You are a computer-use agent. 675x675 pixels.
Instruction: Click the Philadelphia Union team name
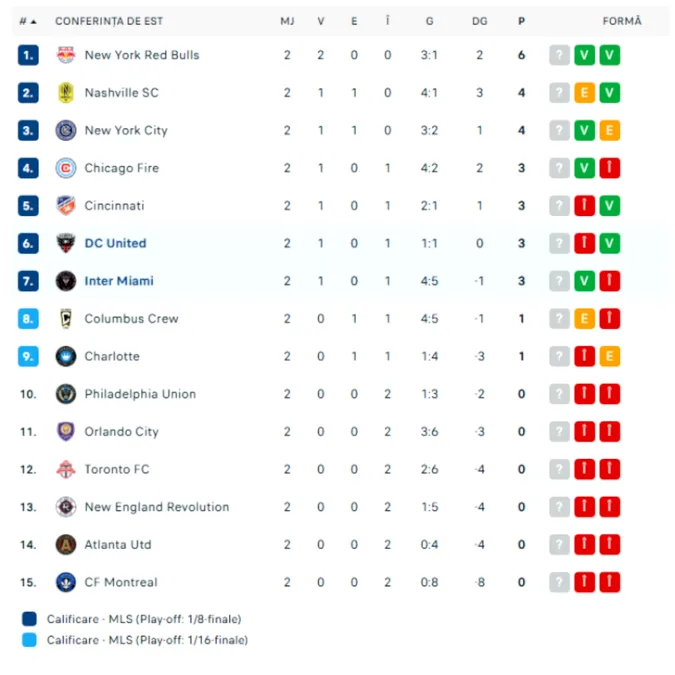click(x=140, y=394)
